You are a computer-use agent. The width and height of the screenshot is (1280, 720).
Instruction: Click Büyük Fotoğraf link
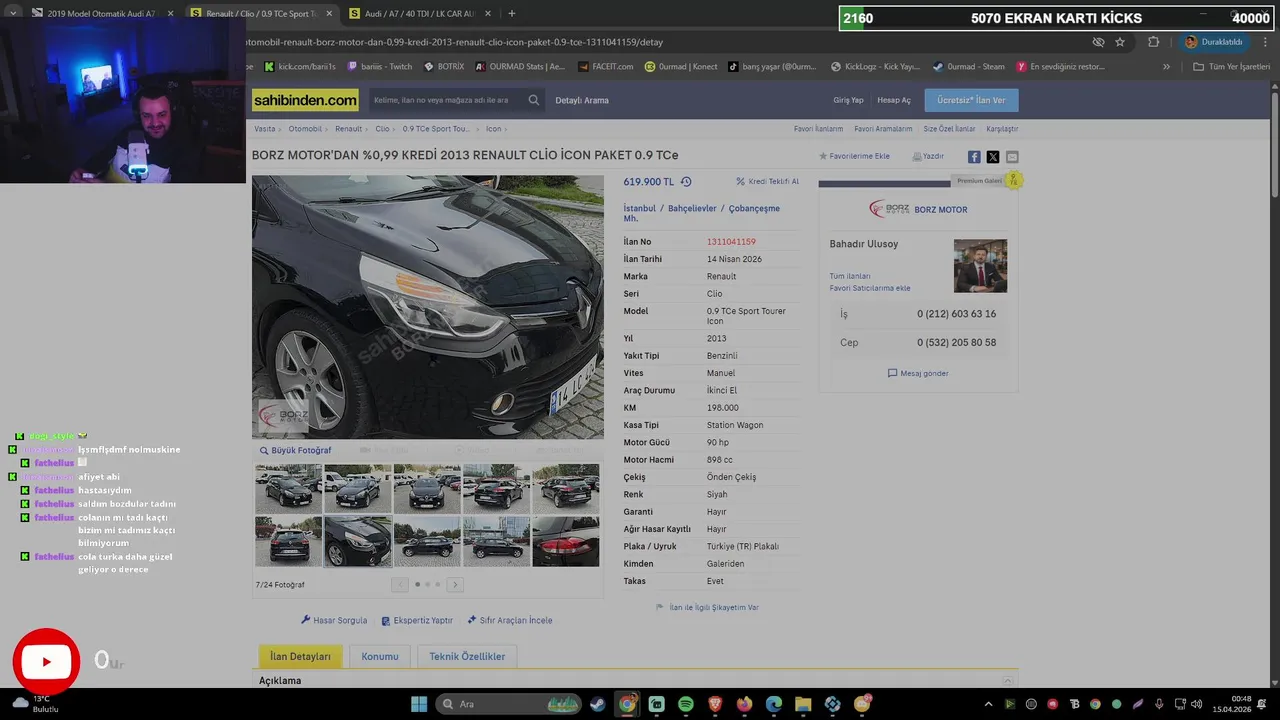coord(295,450)
